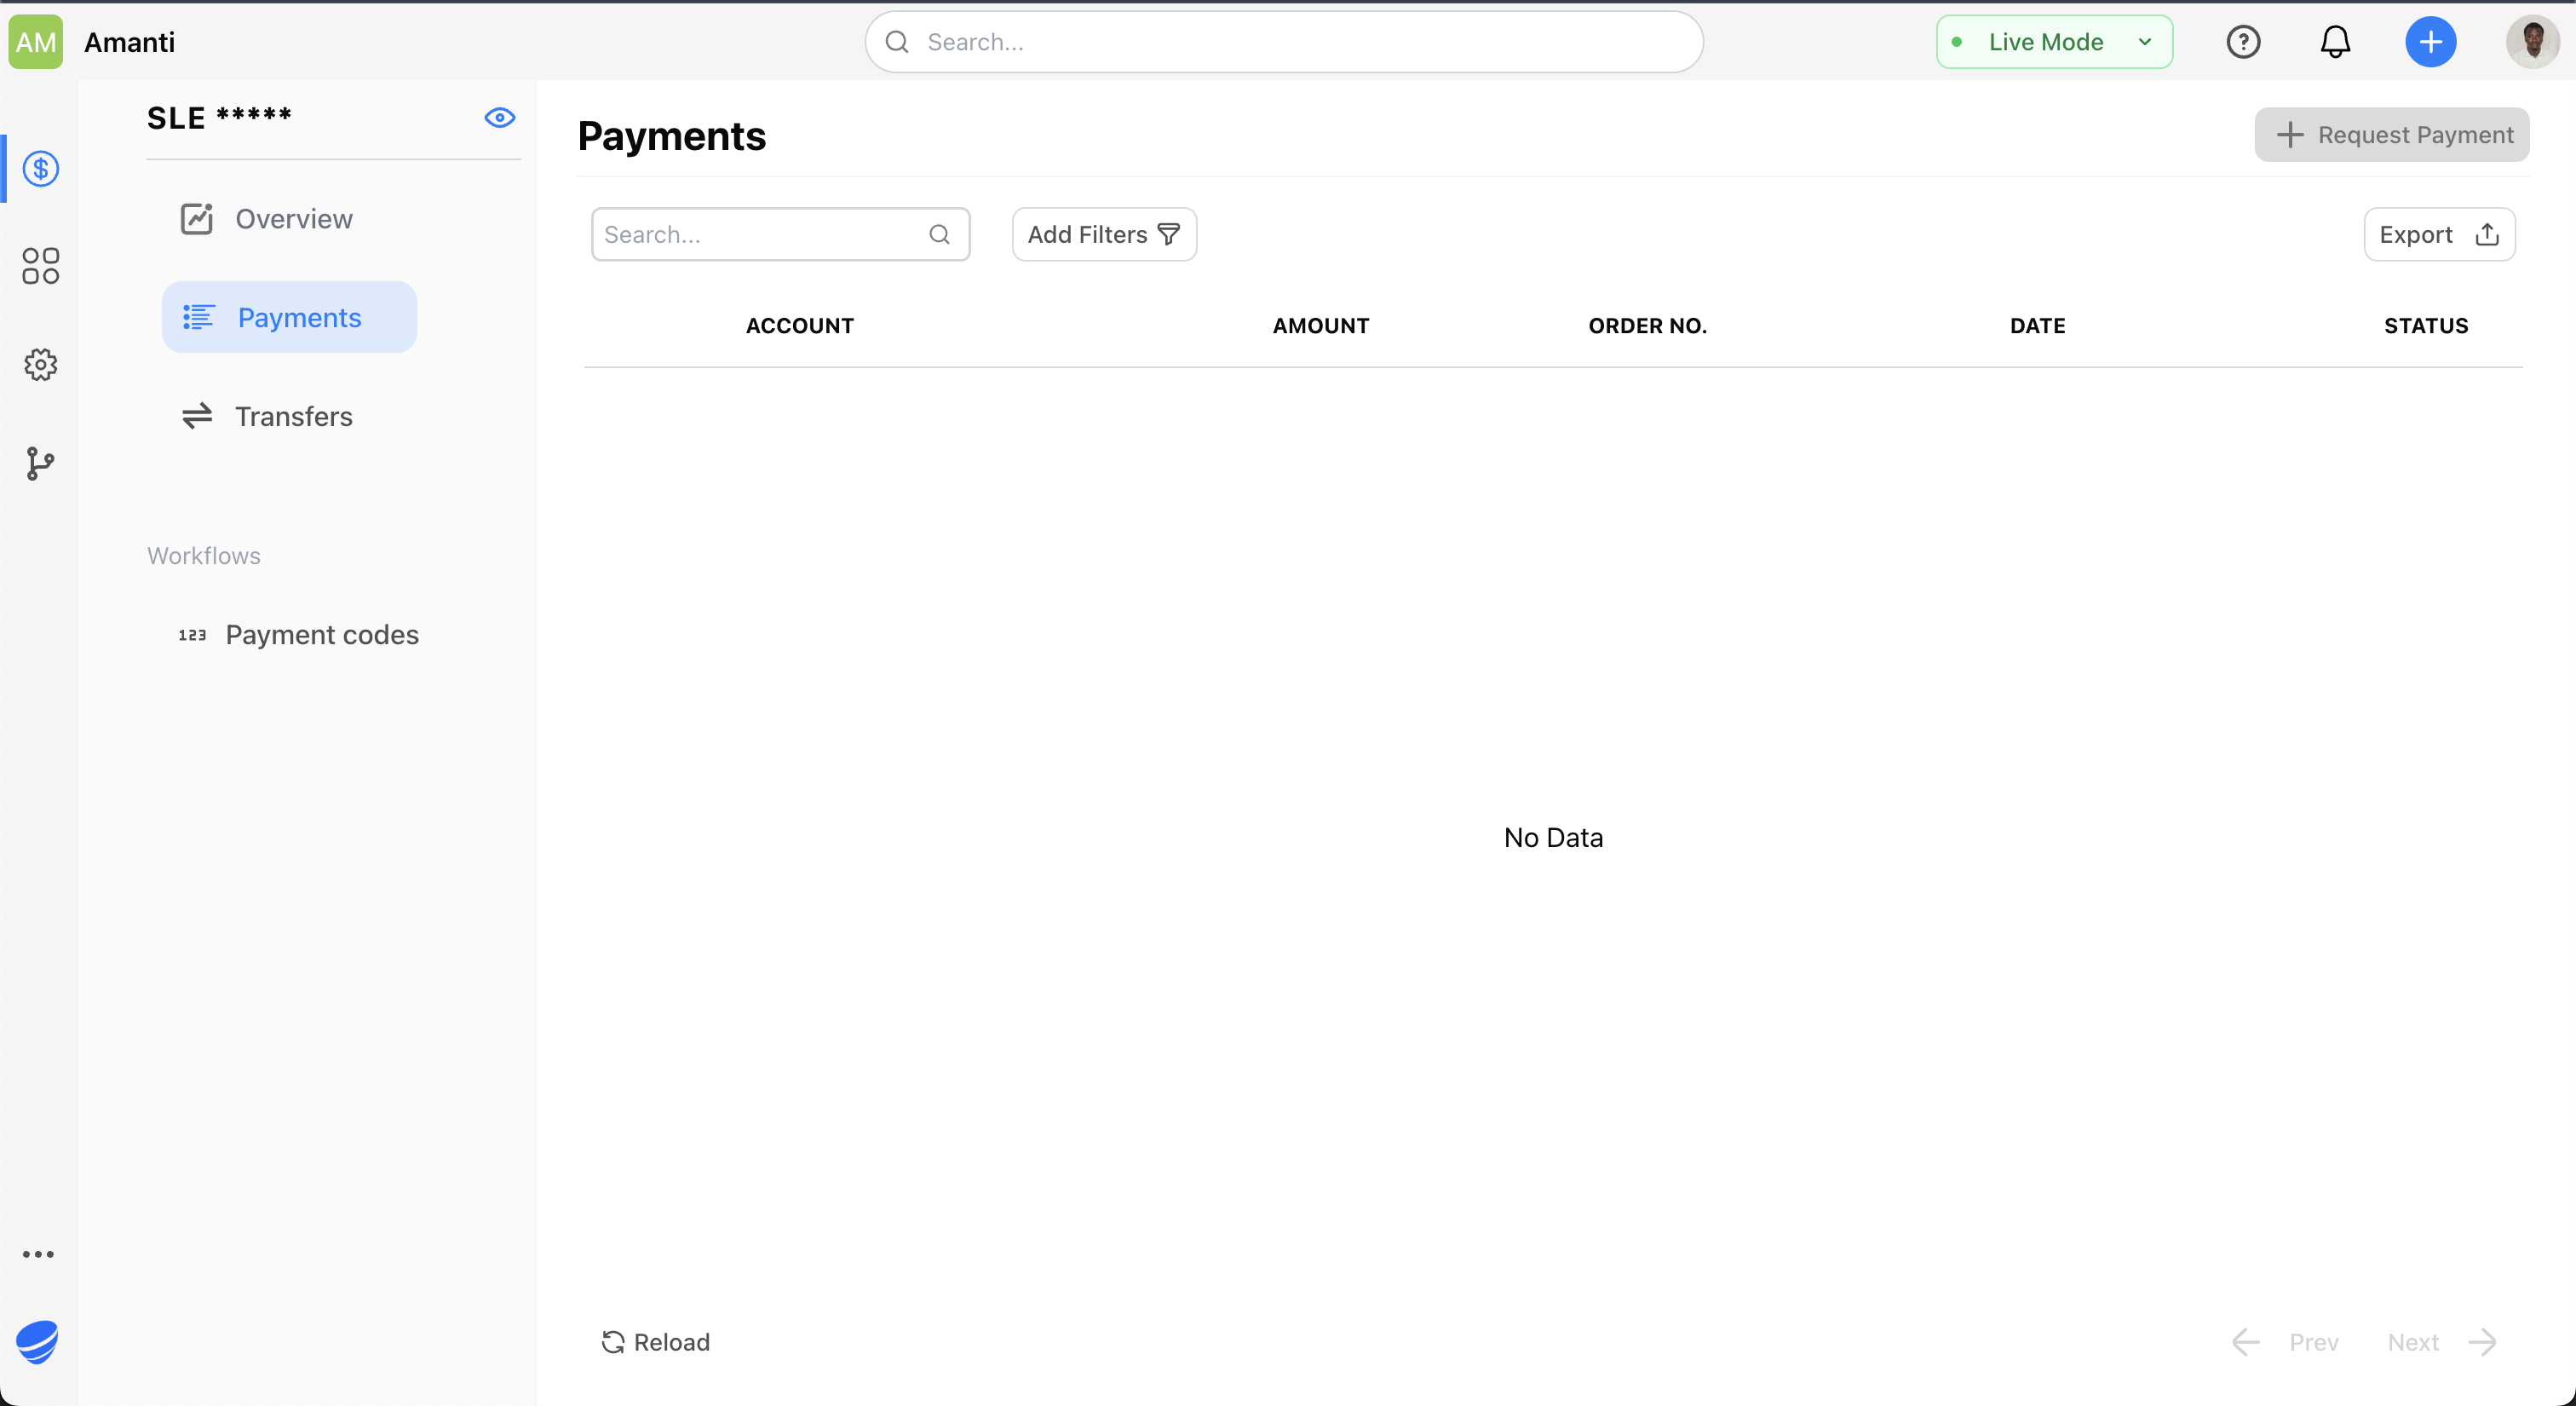Open the help question mark icon
The width and height of the screenshot is (2576, 1406).
click(2243, 42)
